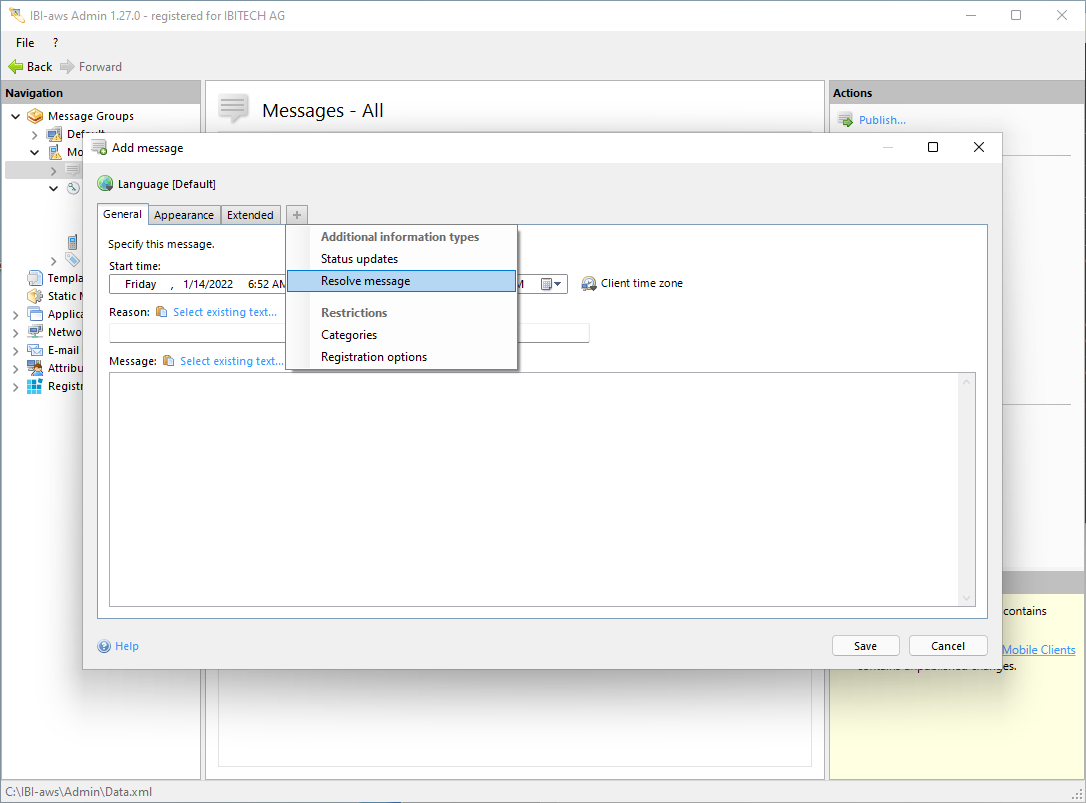Image resolution: width=1086 pixels, height=803 pixels.
Task: Click the Message Groups tree icon
Action: point(35,116)
